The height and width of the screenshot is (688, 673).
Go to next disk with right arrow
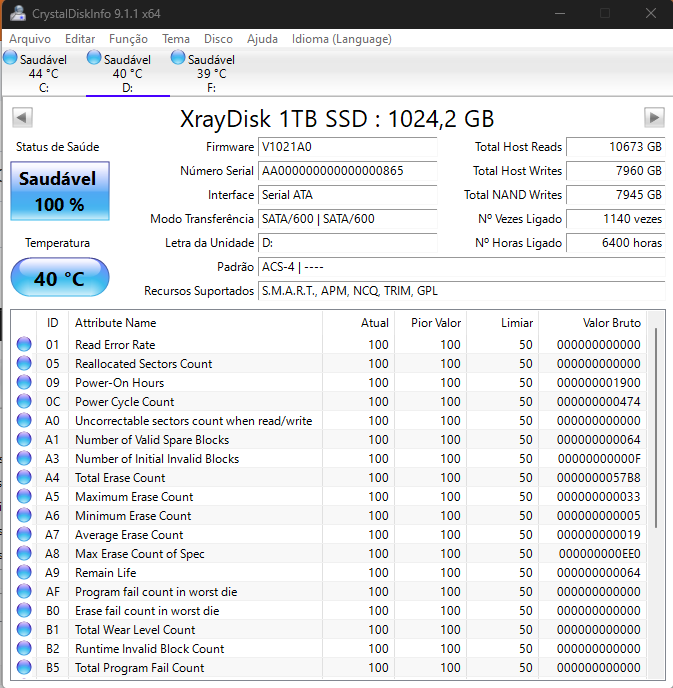(x=654, y=118)
